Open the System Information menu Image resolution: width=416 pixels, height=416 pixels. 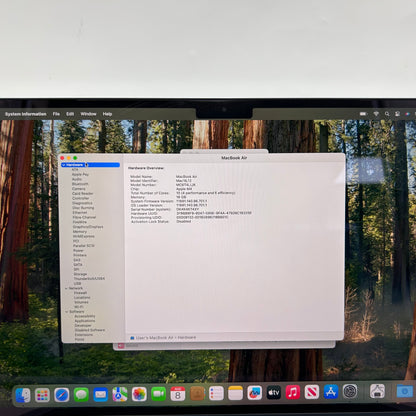pyautogui.click(x=26, y=114)
